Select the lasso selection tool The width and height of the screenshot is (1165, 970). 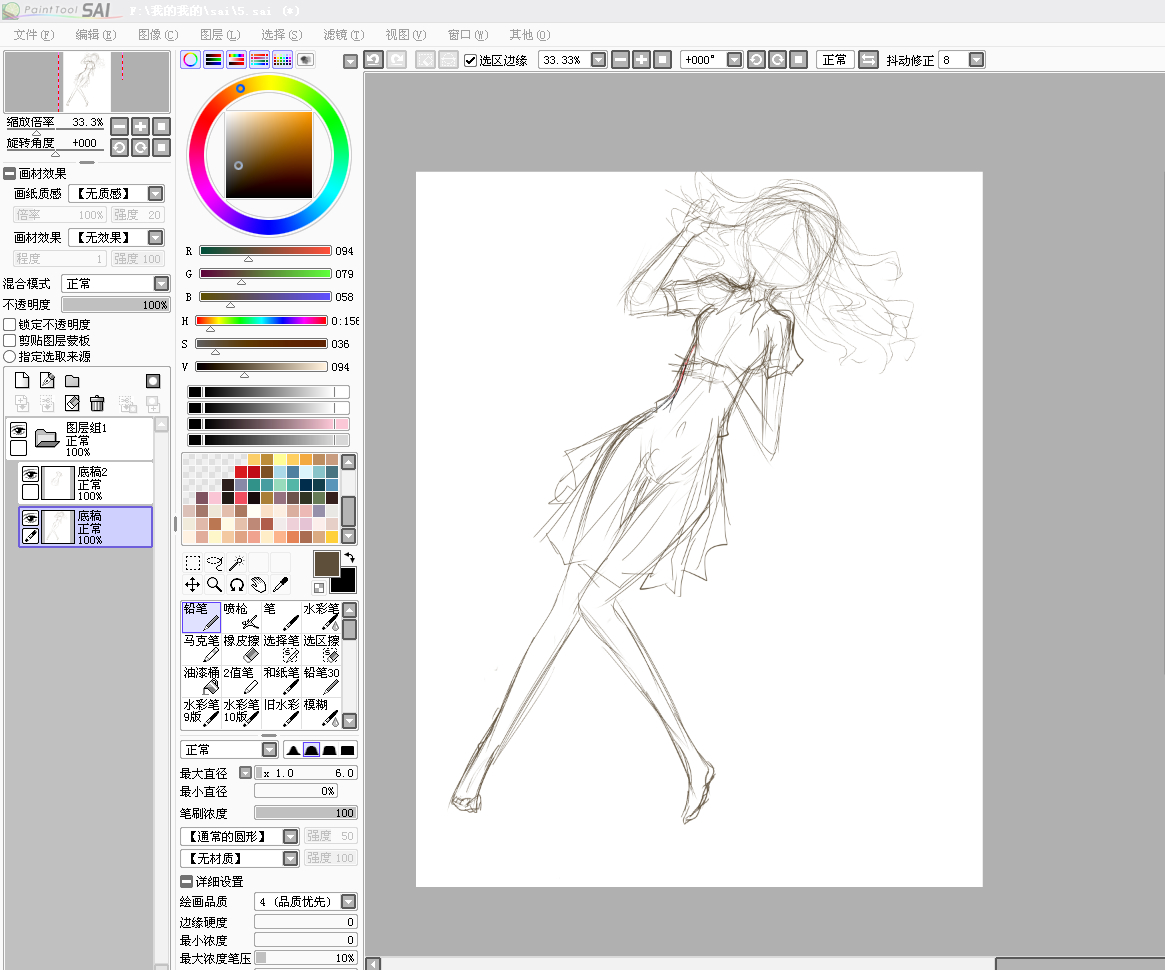pyautogui.click(x=215, y=563)
